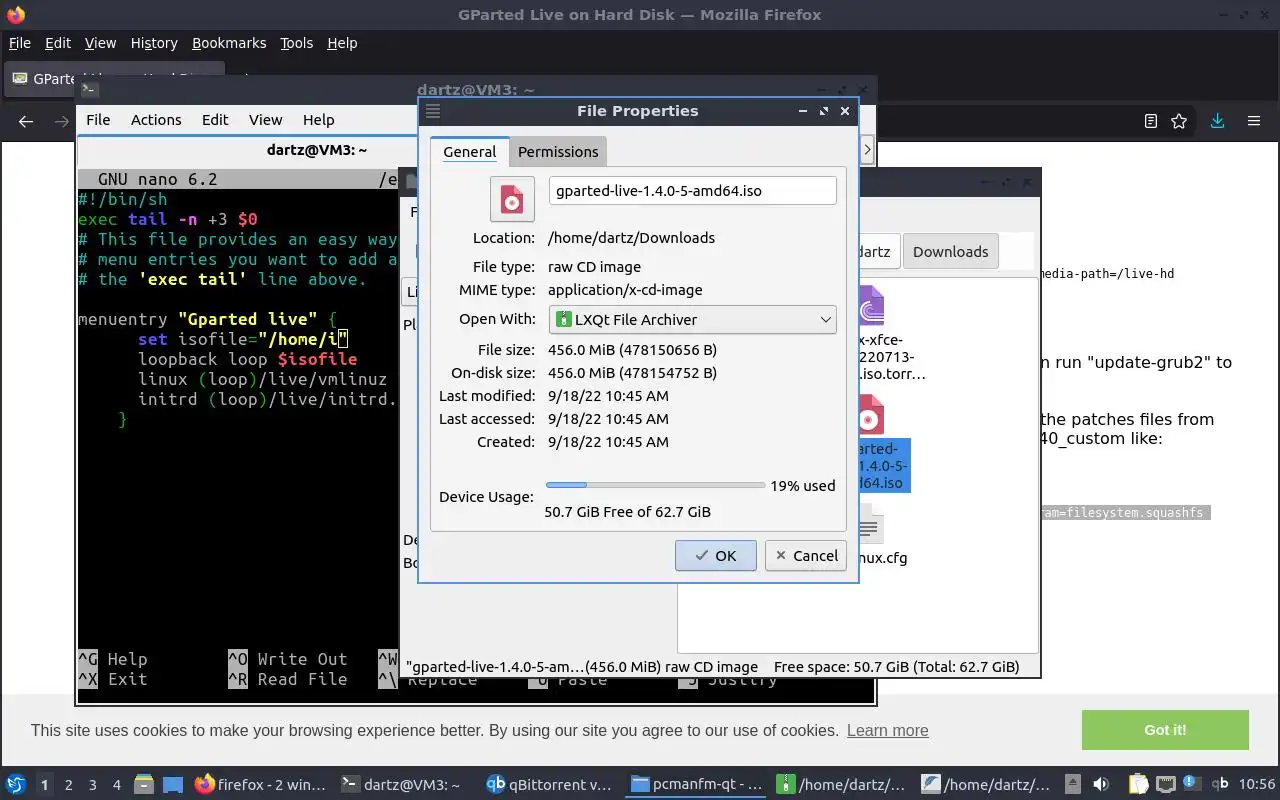Switch to virtual desktop 4
Viewport: 1280px width, 800px height.
tap(117, 785)
